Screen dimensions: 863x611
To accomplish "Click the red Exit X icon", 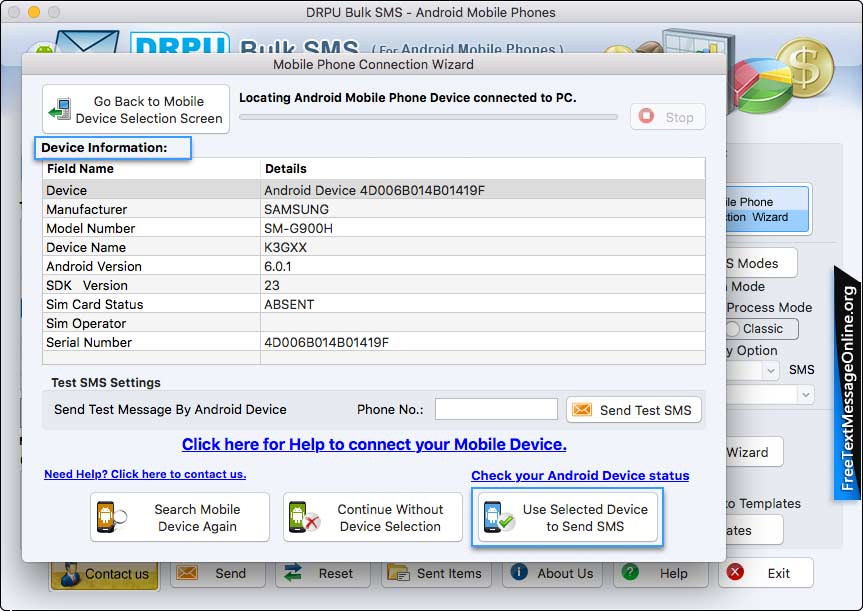I will tap(735, 572).
